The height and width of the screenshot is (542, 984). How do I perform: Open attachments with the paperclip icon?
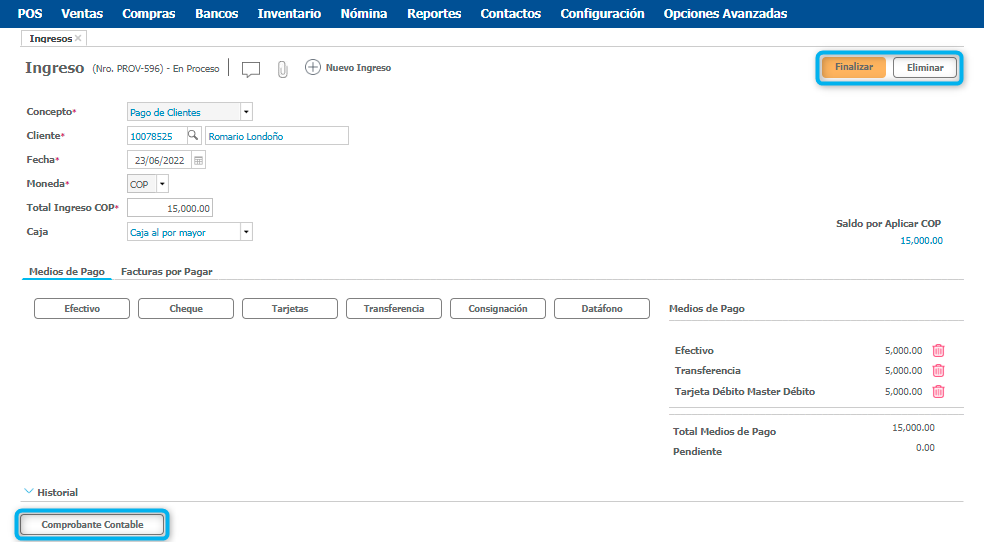pos(282,69)
